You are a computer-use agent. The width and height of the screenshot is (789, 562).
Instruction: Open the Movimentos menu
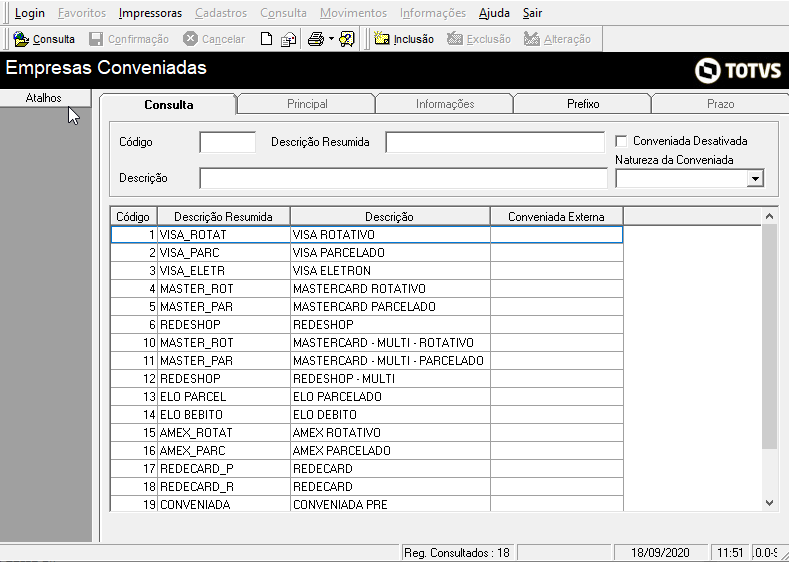click(x=353, y=13)
